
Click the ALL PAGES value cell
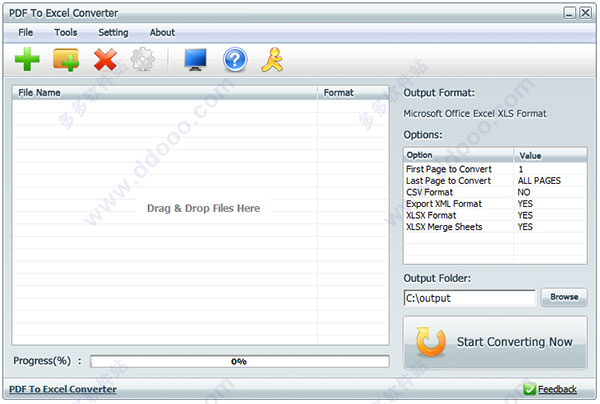(539, 181)
